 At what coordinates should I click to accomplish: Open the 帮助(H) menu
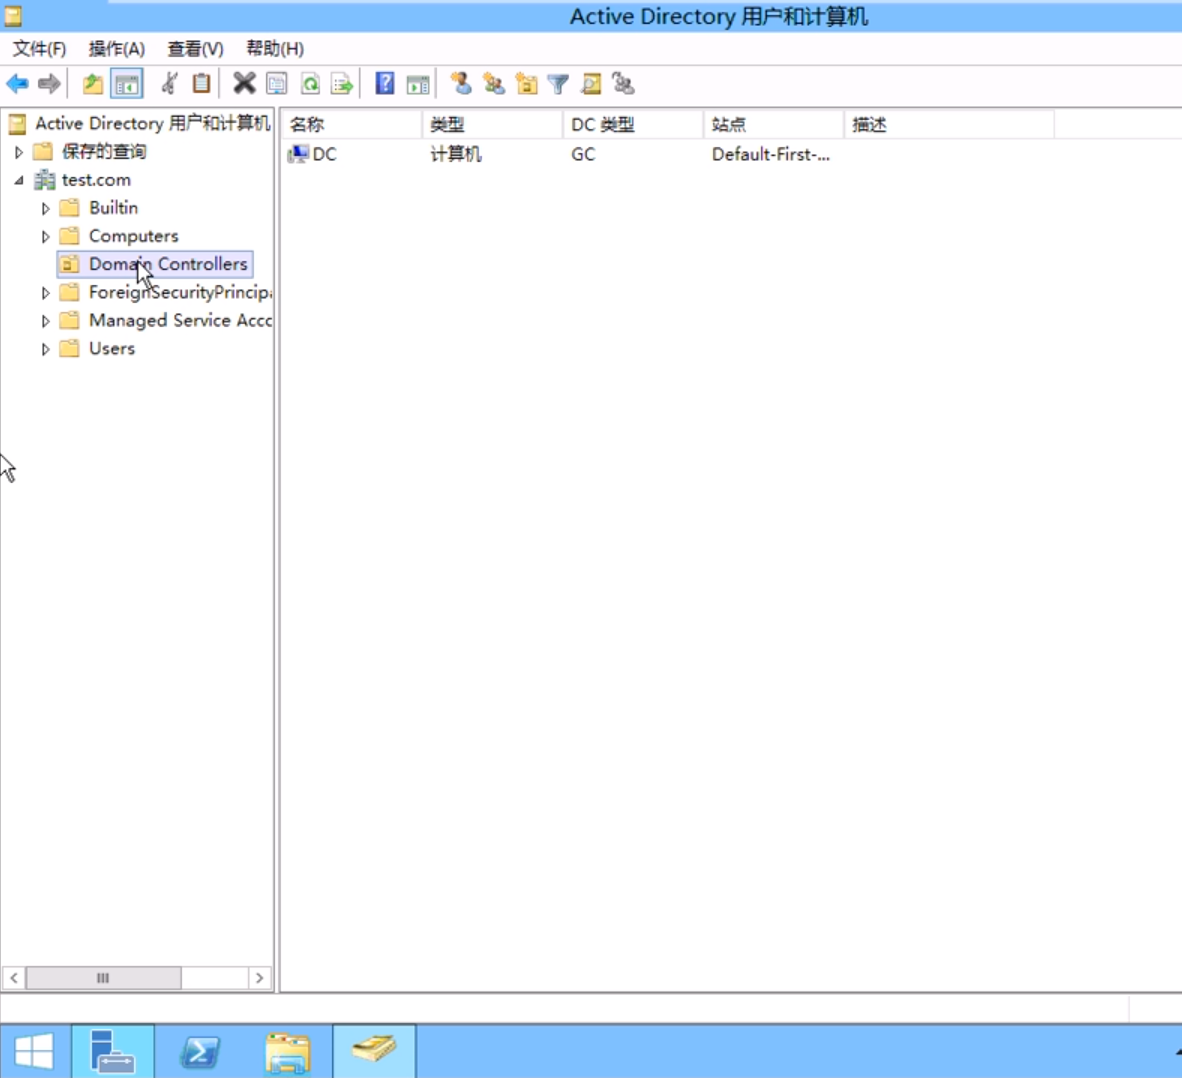(275, 49)
